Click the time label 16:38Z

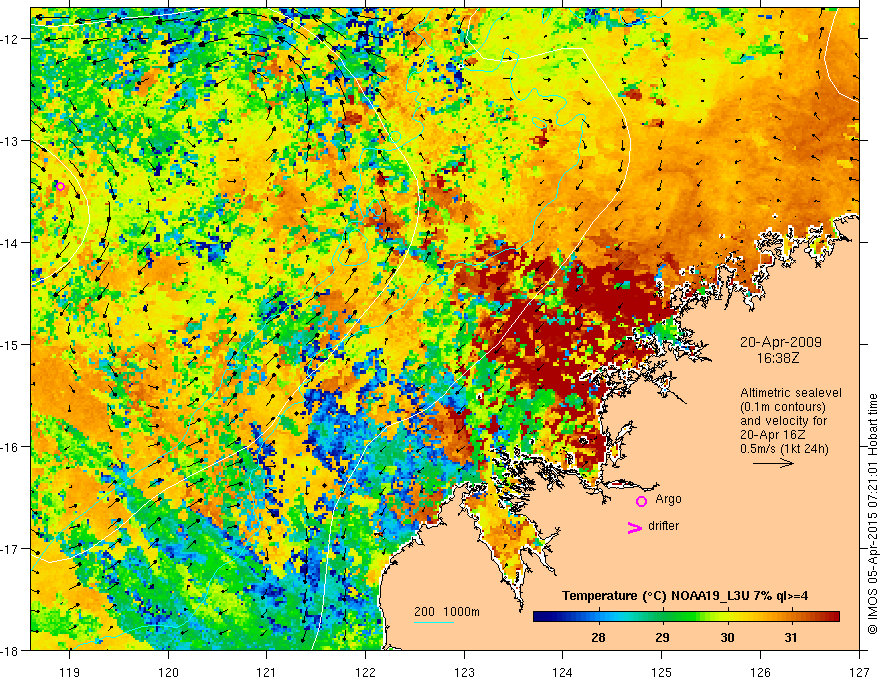(778, 358)
